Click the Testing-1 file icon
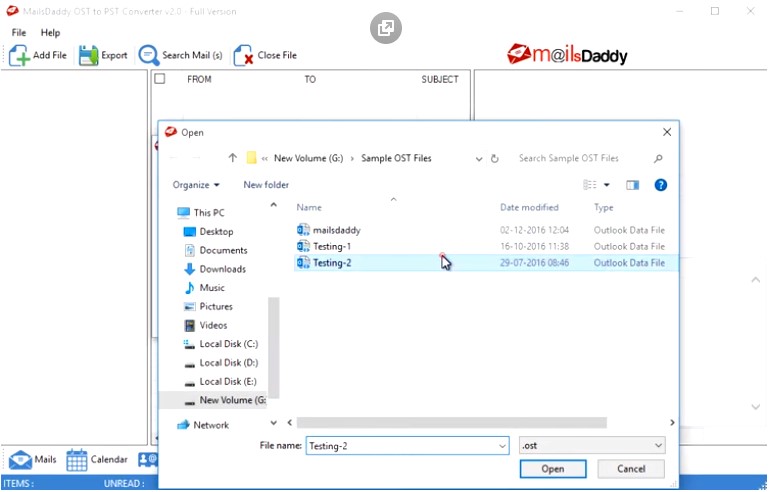 (x=303, y=246)
